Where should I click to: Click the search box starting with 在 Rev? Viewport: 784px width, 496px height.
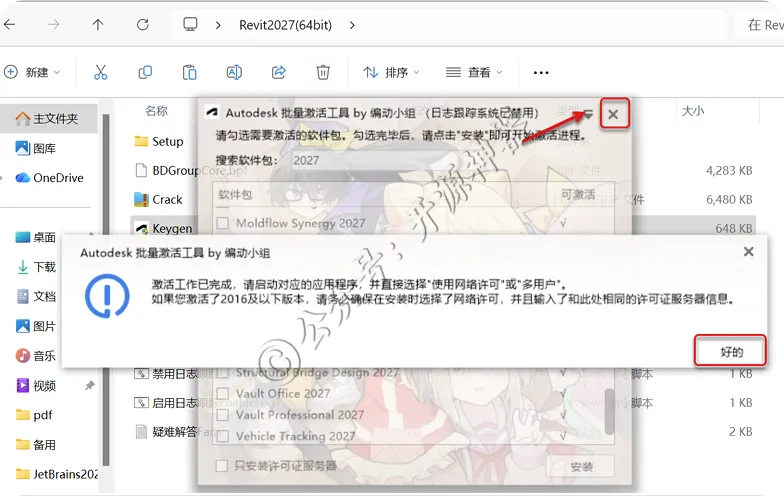click(x=759, y=24)
